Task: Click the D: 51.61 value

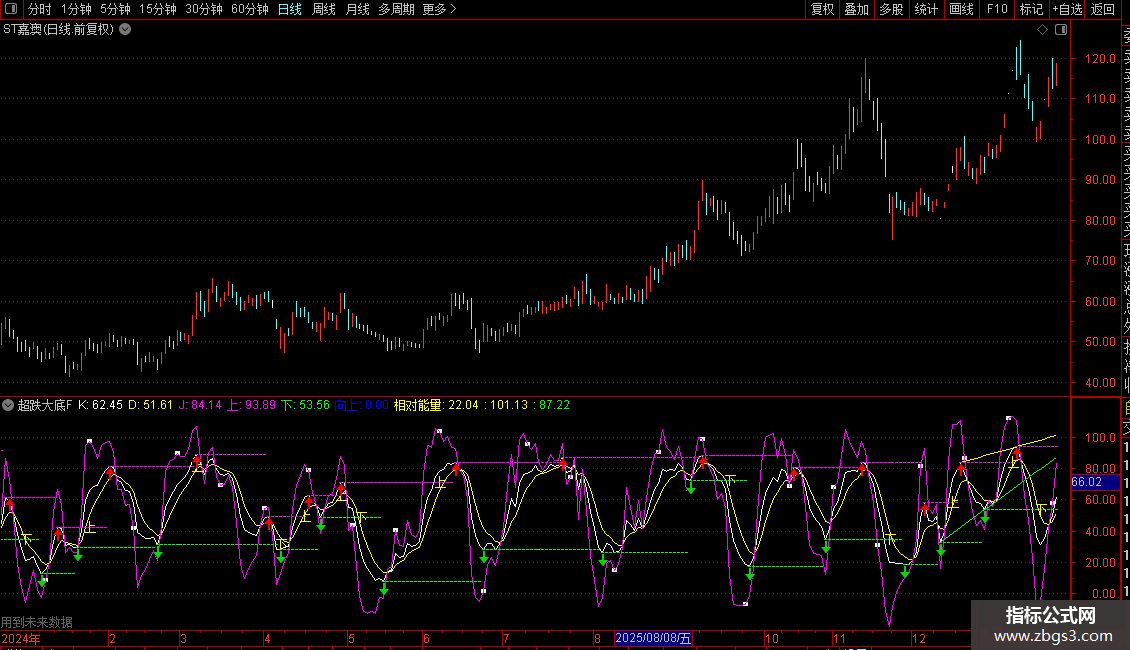Action: coord(151,405)
